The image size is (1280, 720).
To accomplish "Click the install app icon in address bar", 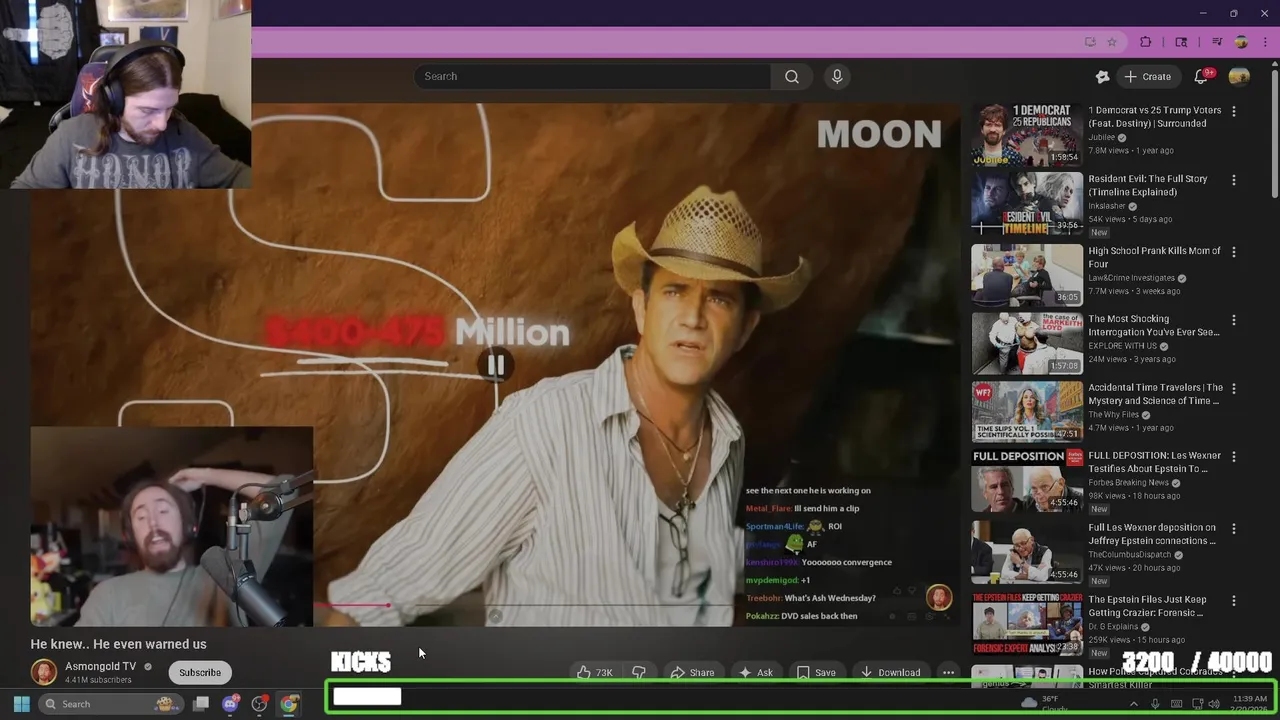I will tap(1090, 42).
